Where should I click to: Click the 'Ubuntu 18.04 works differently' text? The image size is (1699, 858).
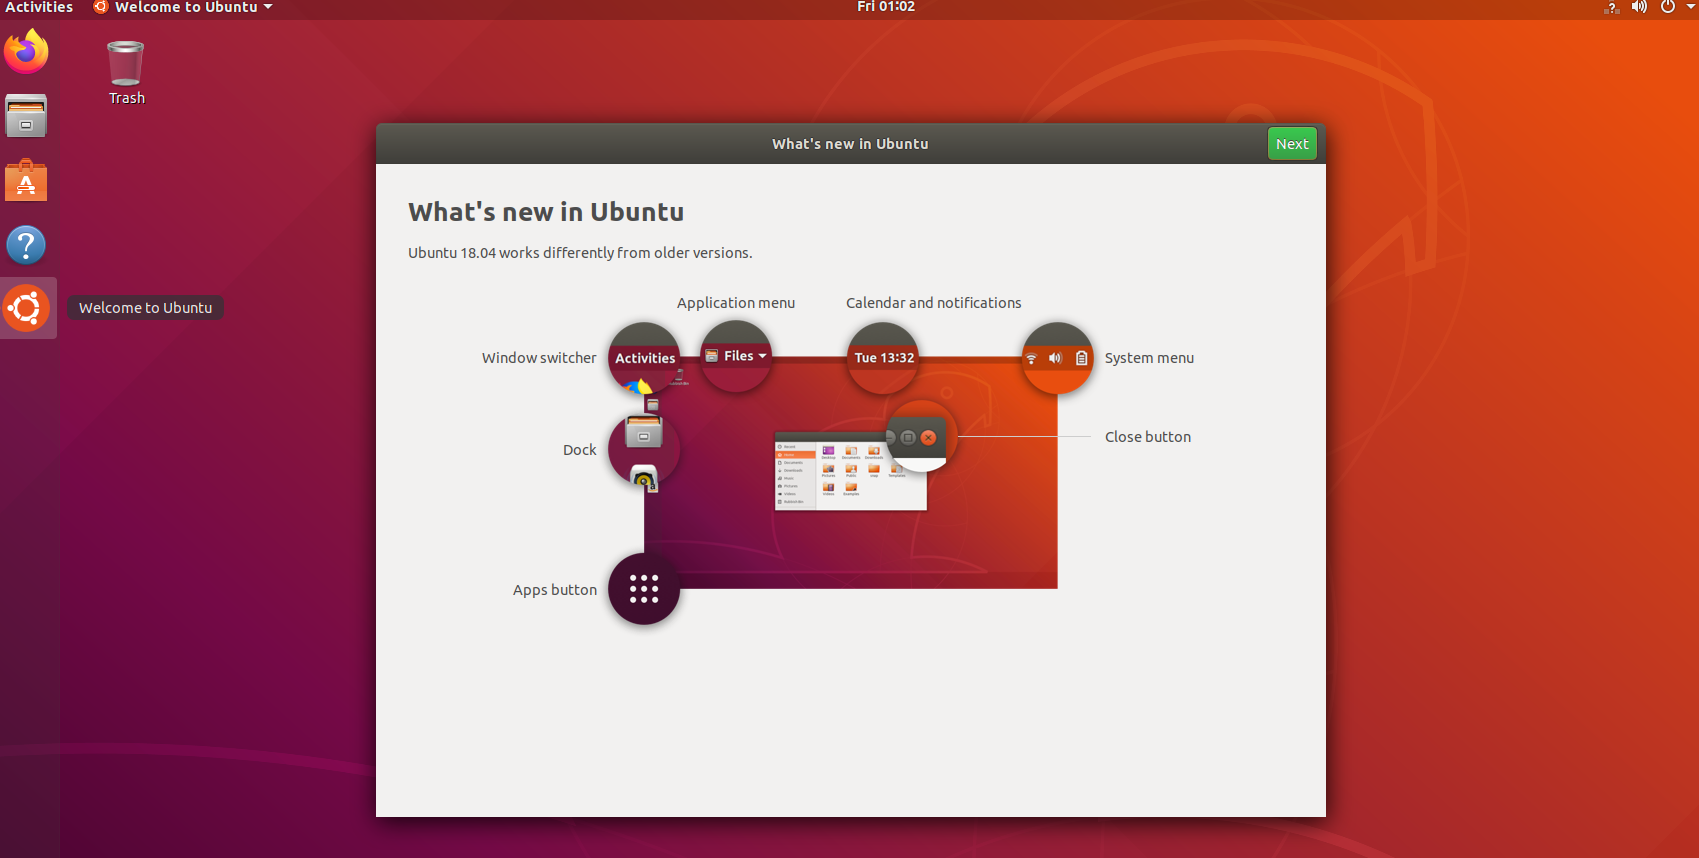pyautogui.click(x=580, y=253)
